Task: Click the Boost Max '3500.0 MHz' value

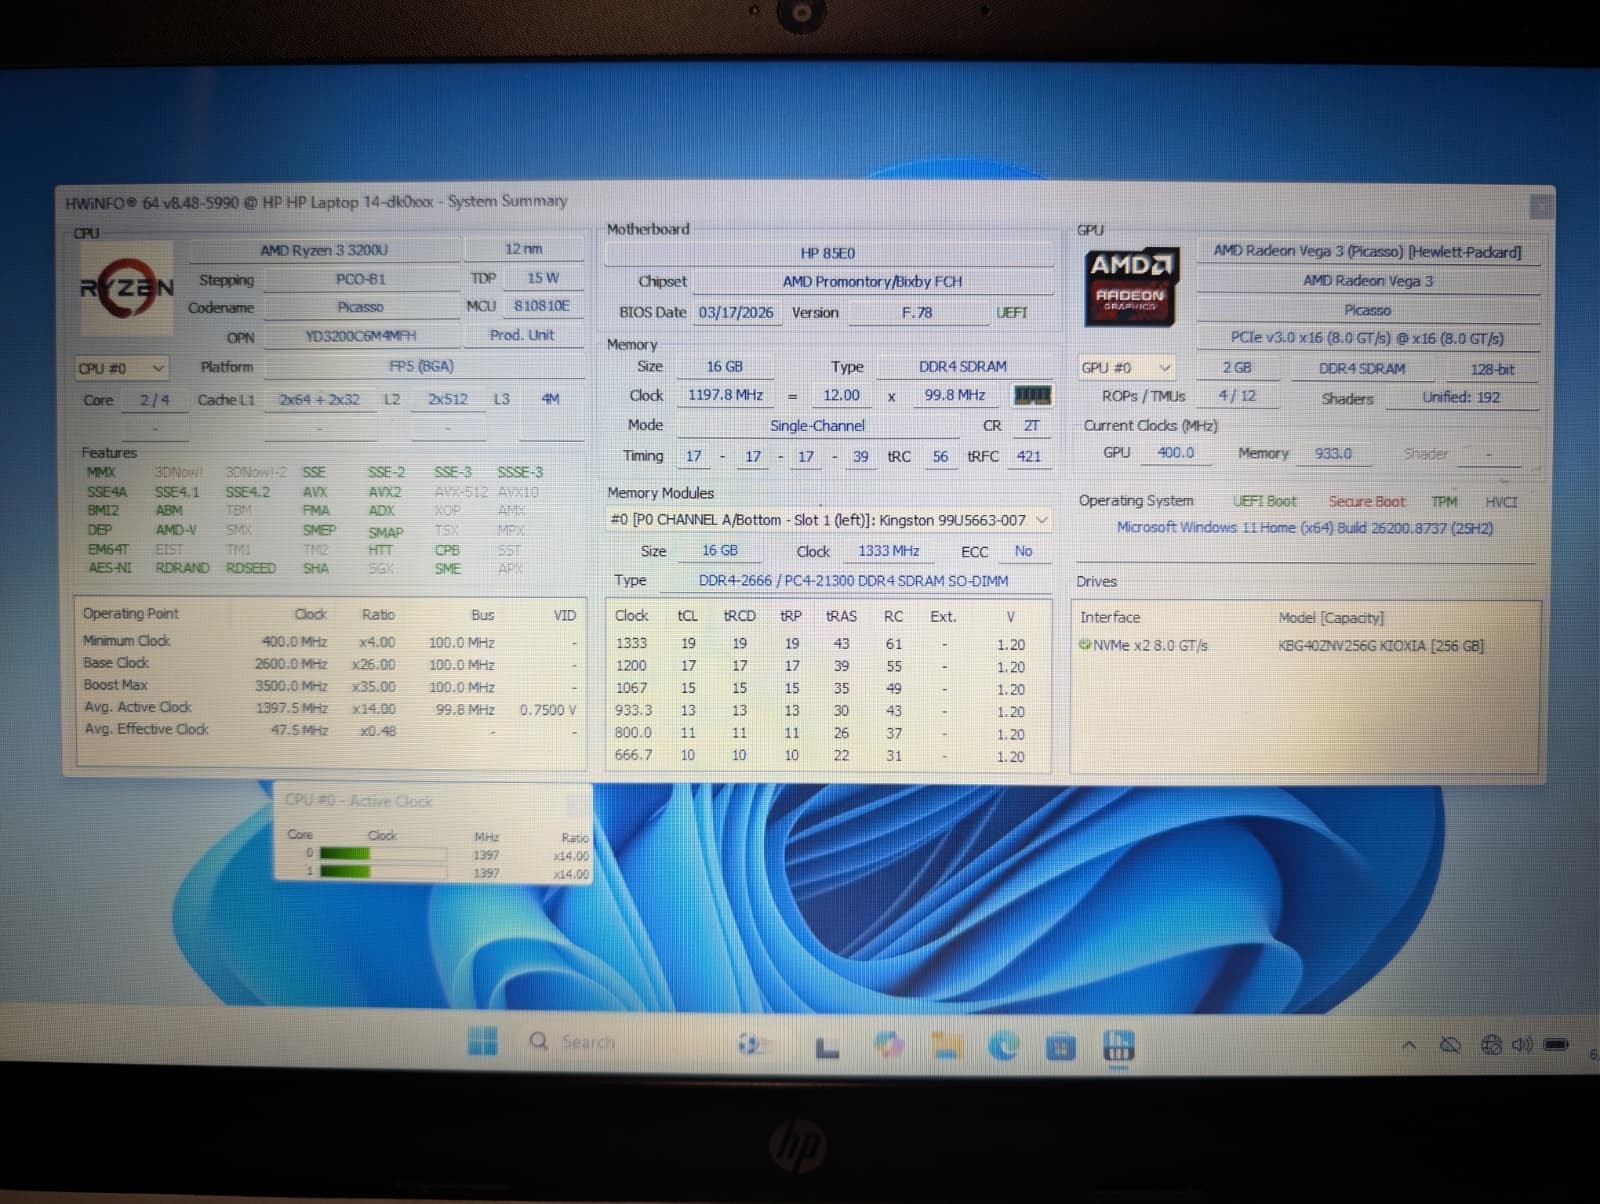Action: [291, 686]
